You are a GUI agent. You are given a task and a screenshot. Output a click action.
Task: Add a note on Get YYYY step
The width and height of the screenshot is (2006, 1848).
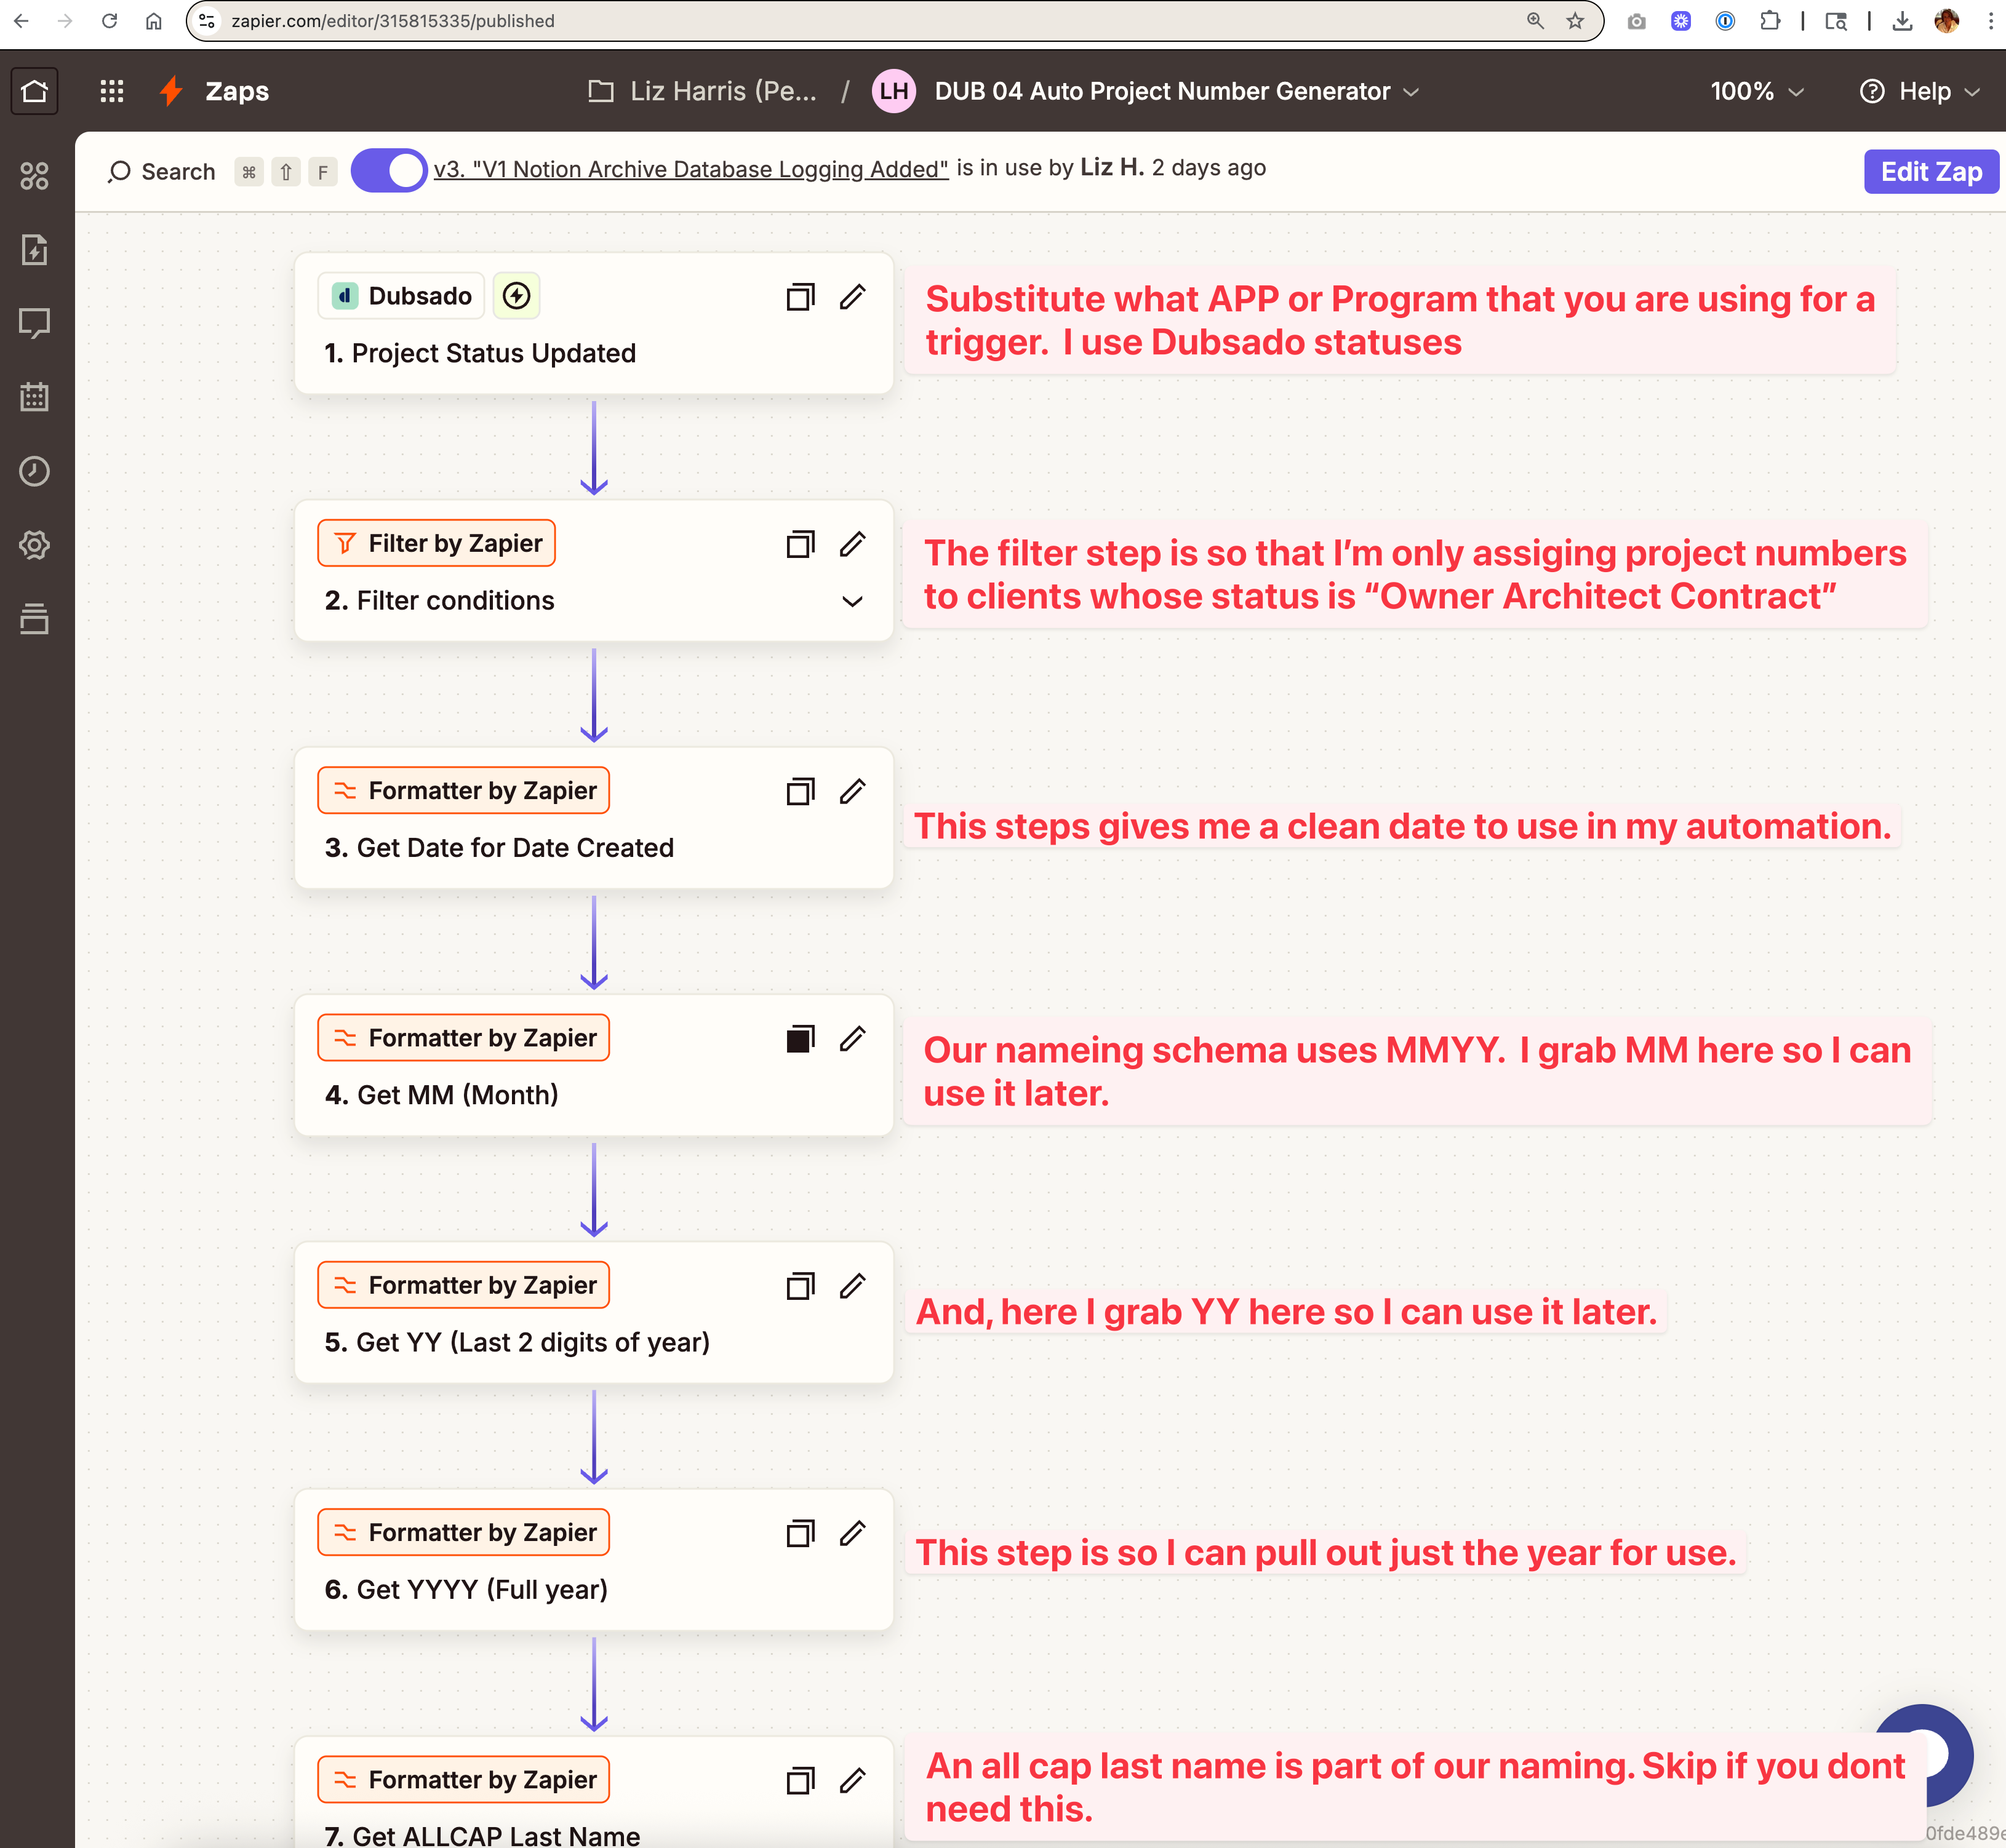tap(800, 1533)
